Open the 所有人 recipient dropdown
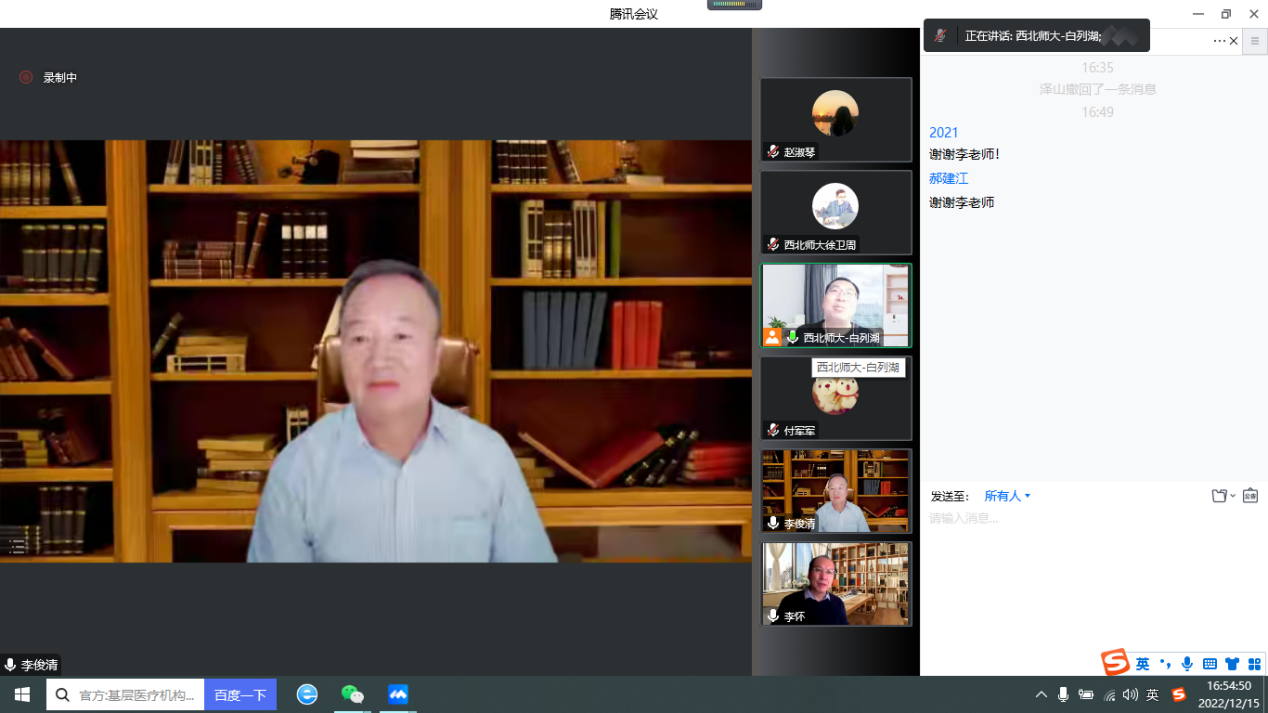This screenshot has height=713, width=1268. [x=1006, y=496]
